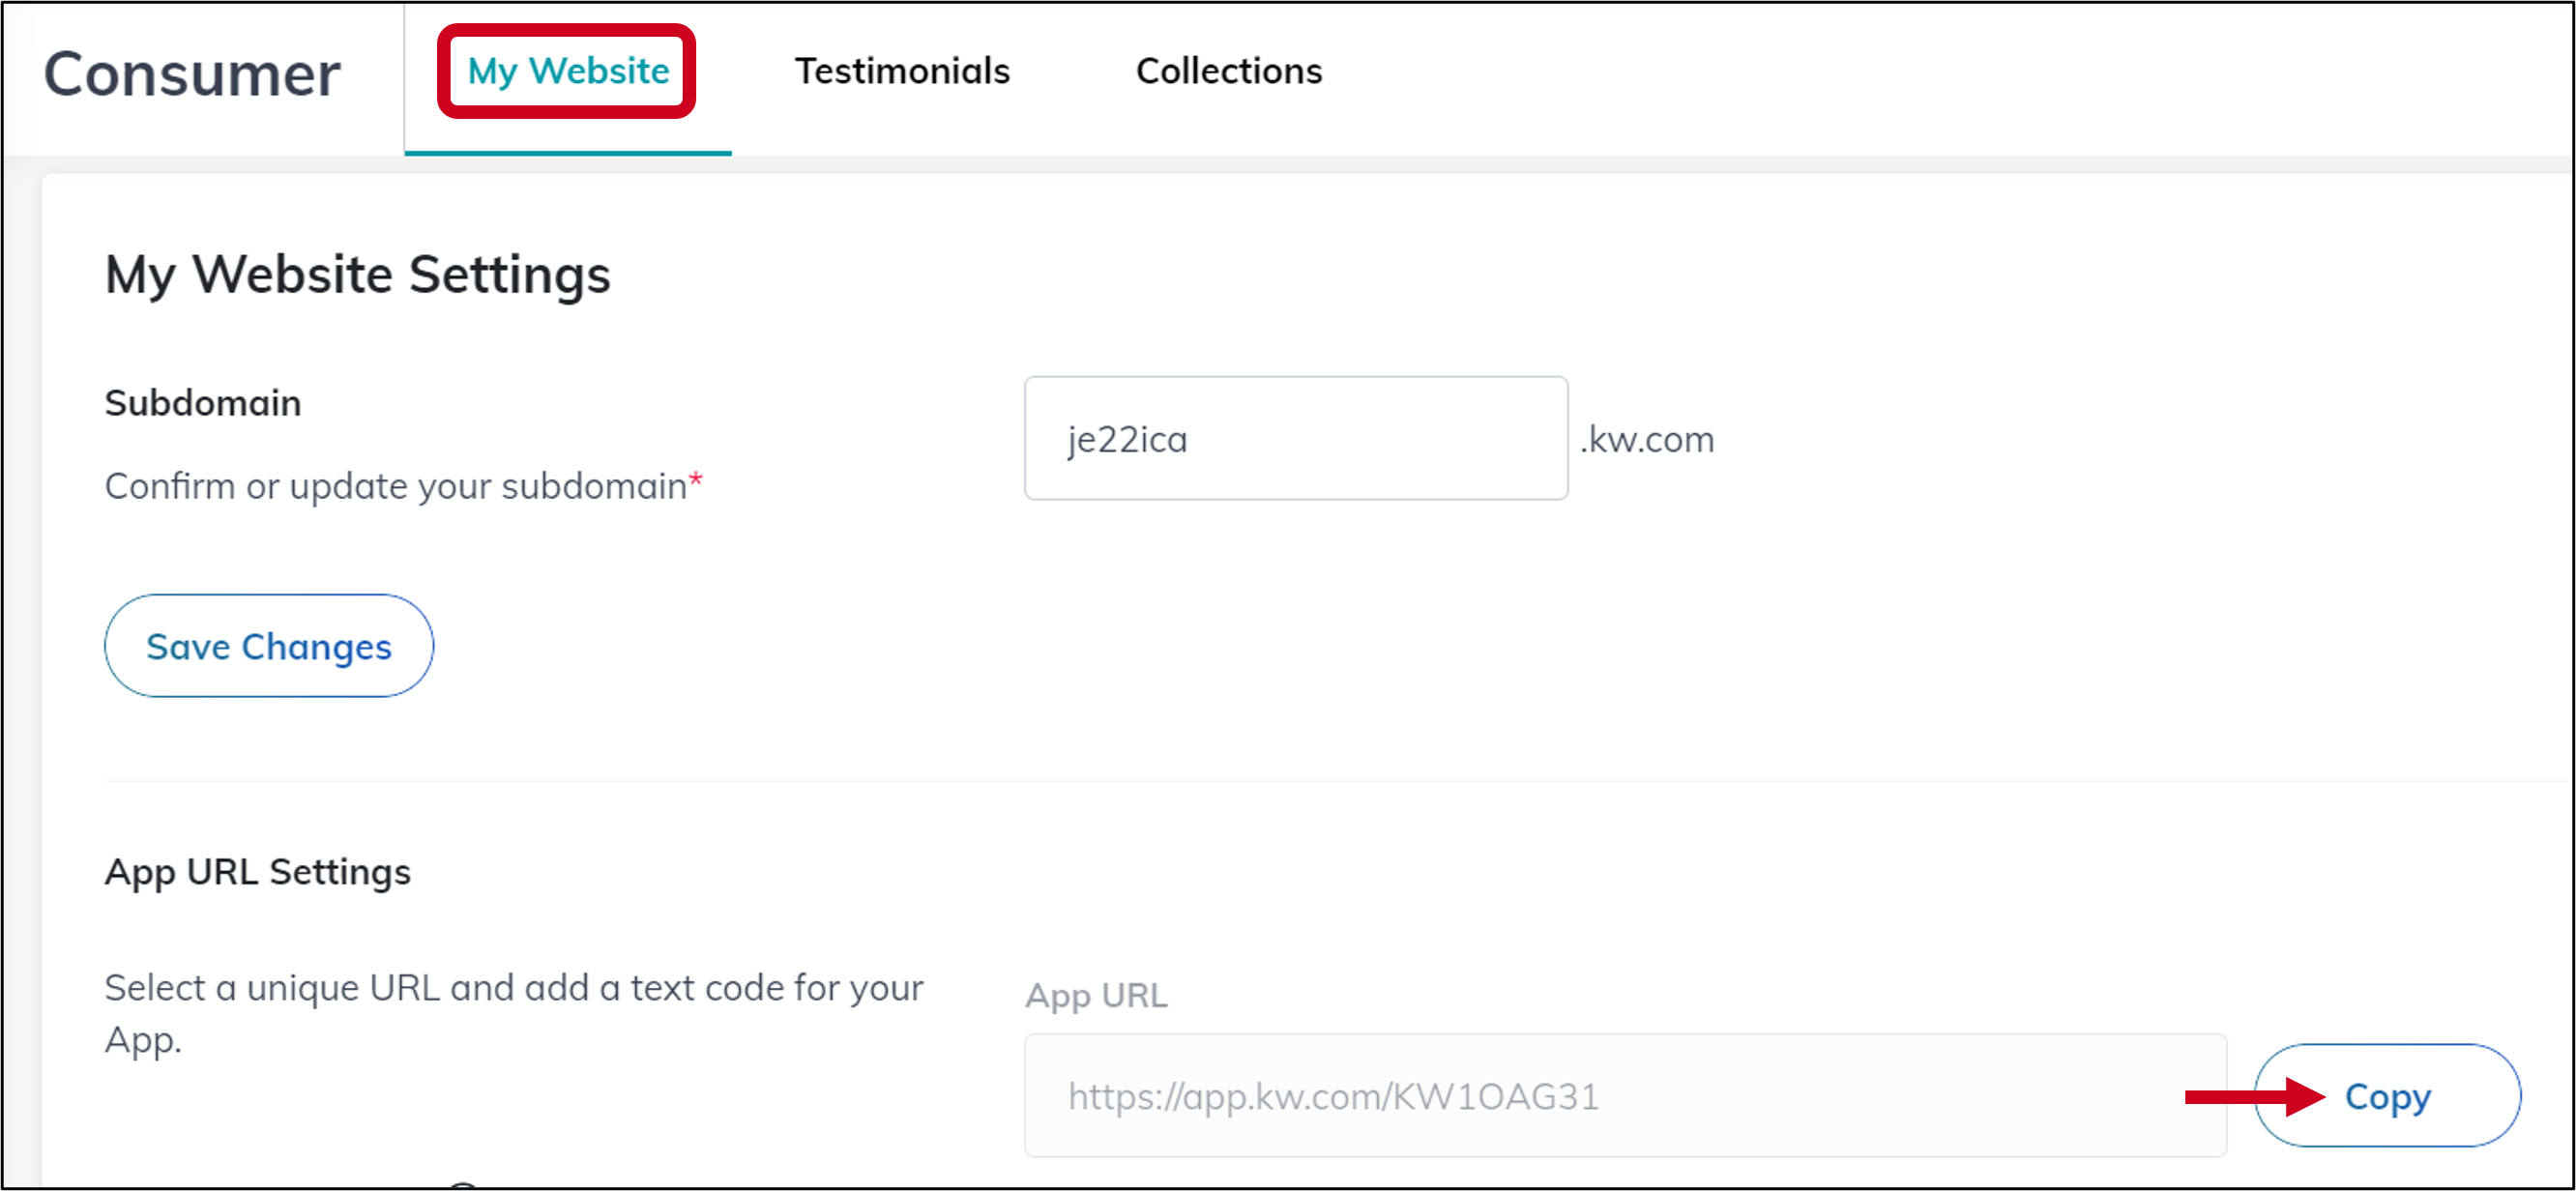Click the App URL Settings section header
The height and width of the screenshot is (1191, 2576).
click(257, 871)
